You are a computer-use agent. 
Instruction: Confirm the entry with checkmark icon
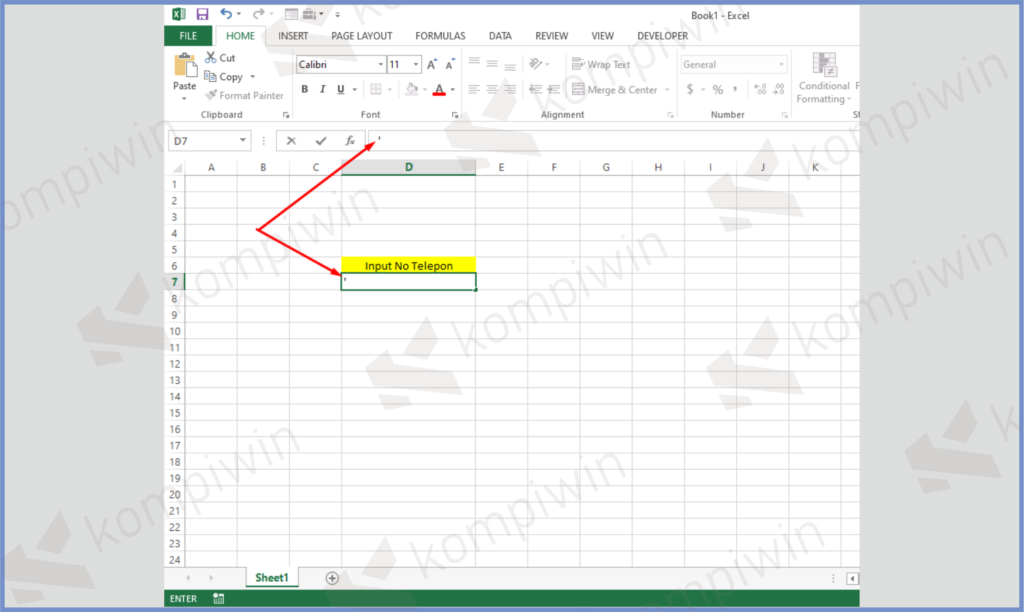[320, 141]
